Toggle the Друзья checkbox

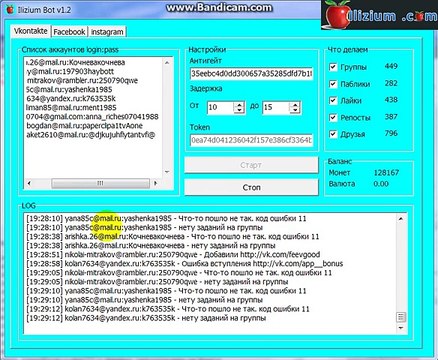pos(333,134)
